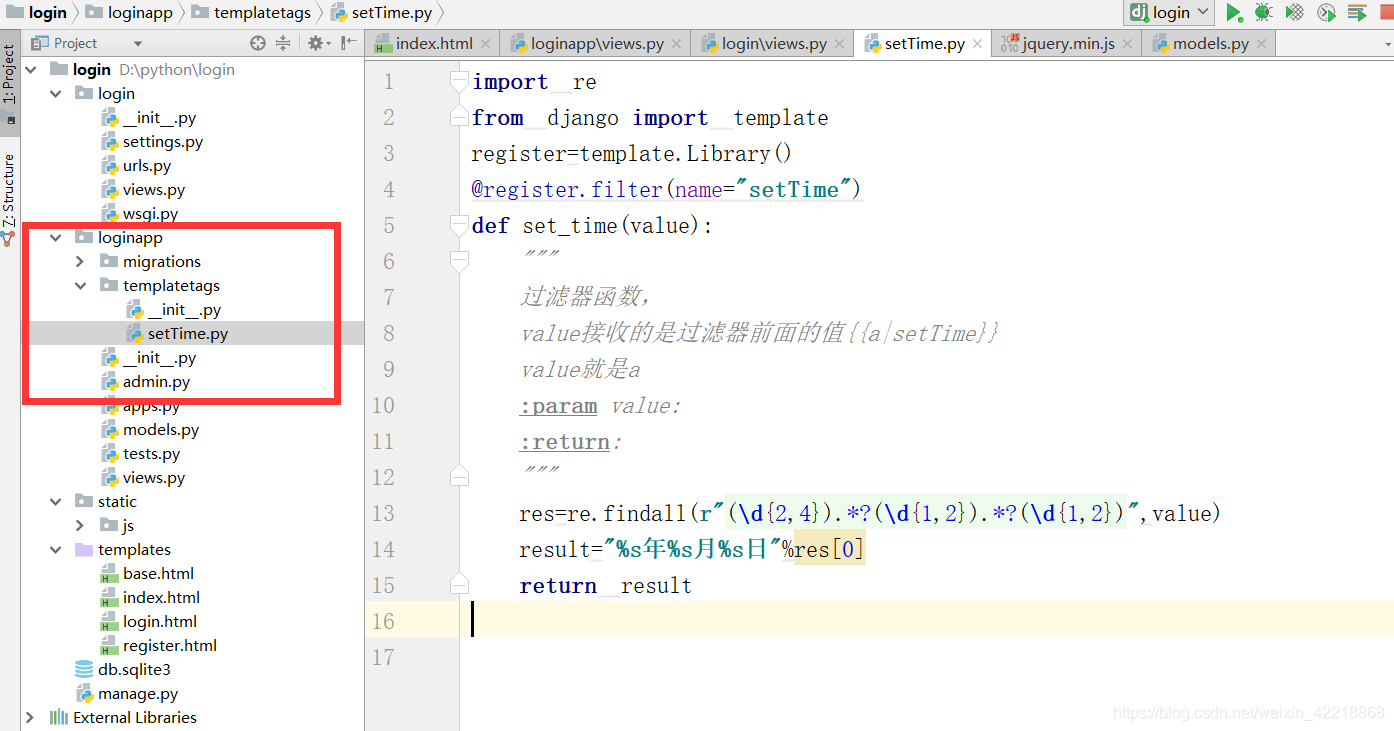
Task: Select settings.py in project tree
Action: 162,141
